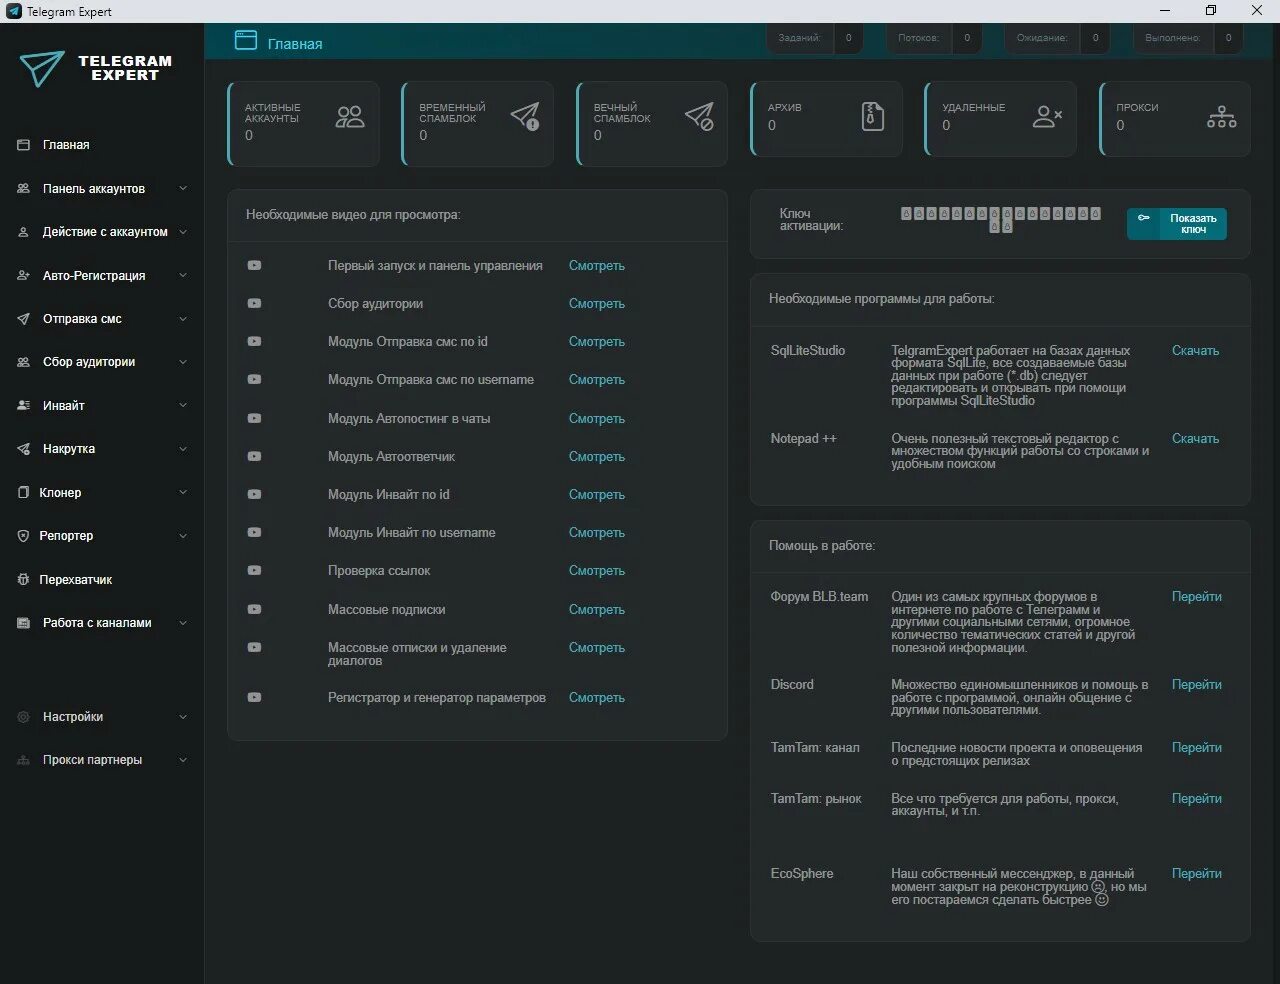Click video icon beside Регистратор и генератор параметров
1280x984 pixels.
(254, 698)
